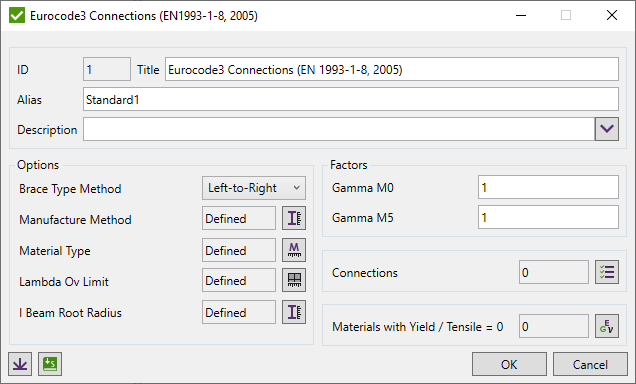This screenshot has width=636, height=384.
Task: Open Lambda Ov Limit table icon
Action: [294, 280]
